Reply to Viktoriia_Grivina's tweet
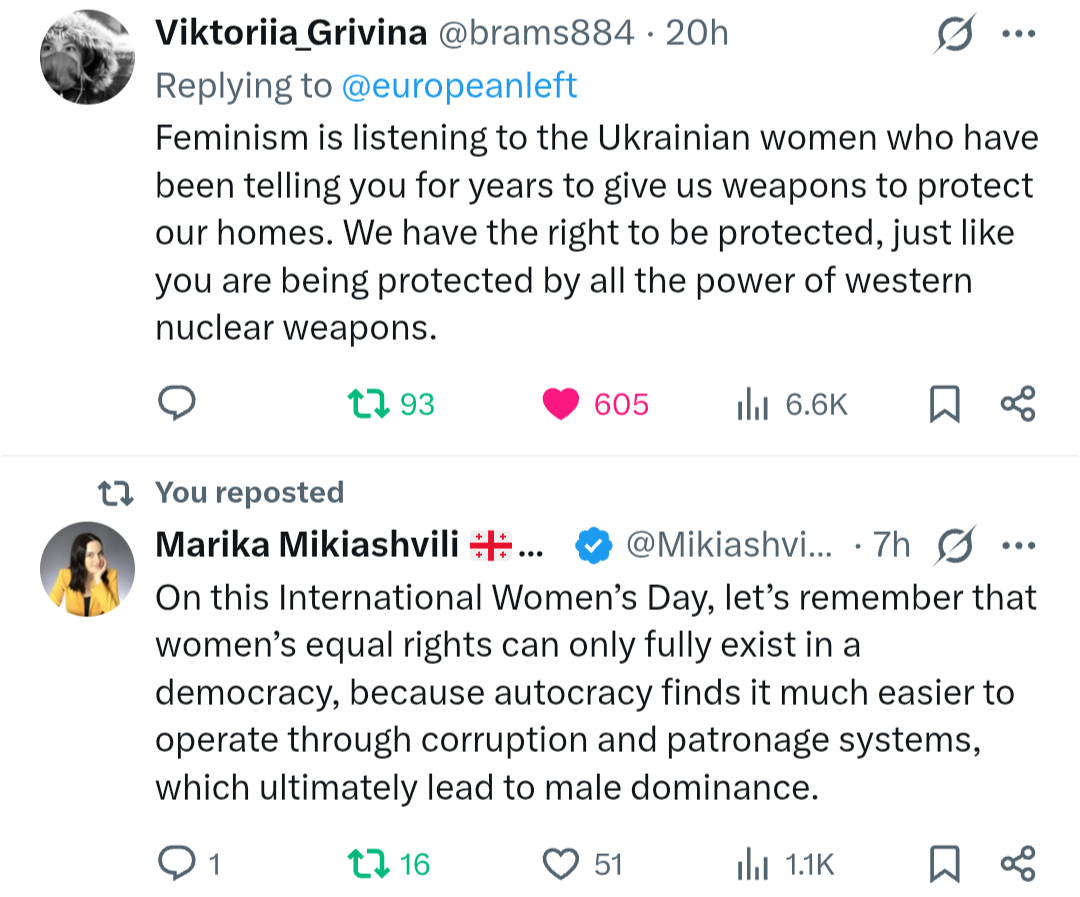 177,404
